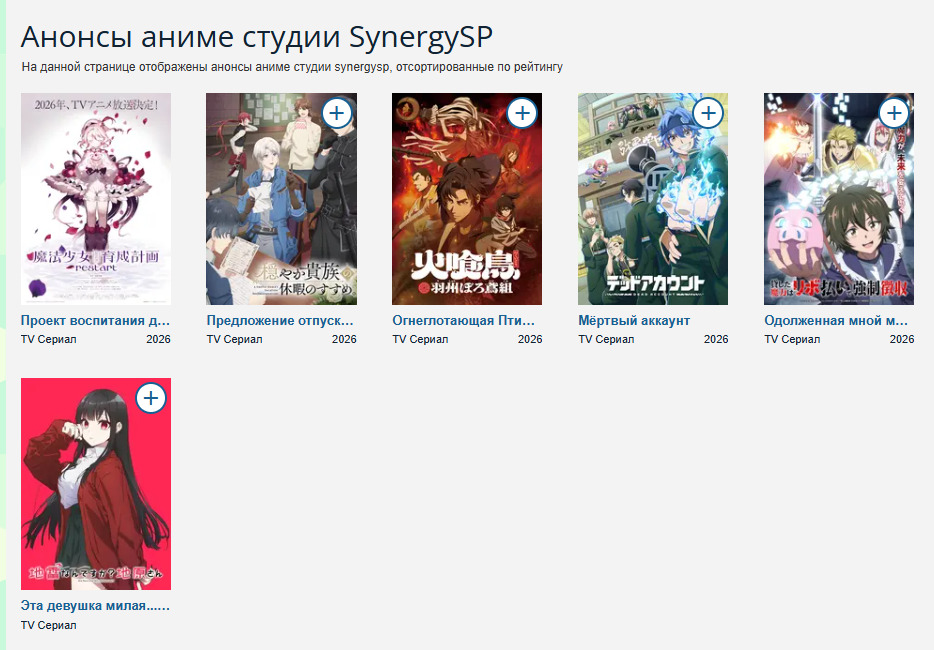Add Мёртвый аккаунт to list with plus
The height and width of the screenshot is (650, 934).
coord(708,113)
